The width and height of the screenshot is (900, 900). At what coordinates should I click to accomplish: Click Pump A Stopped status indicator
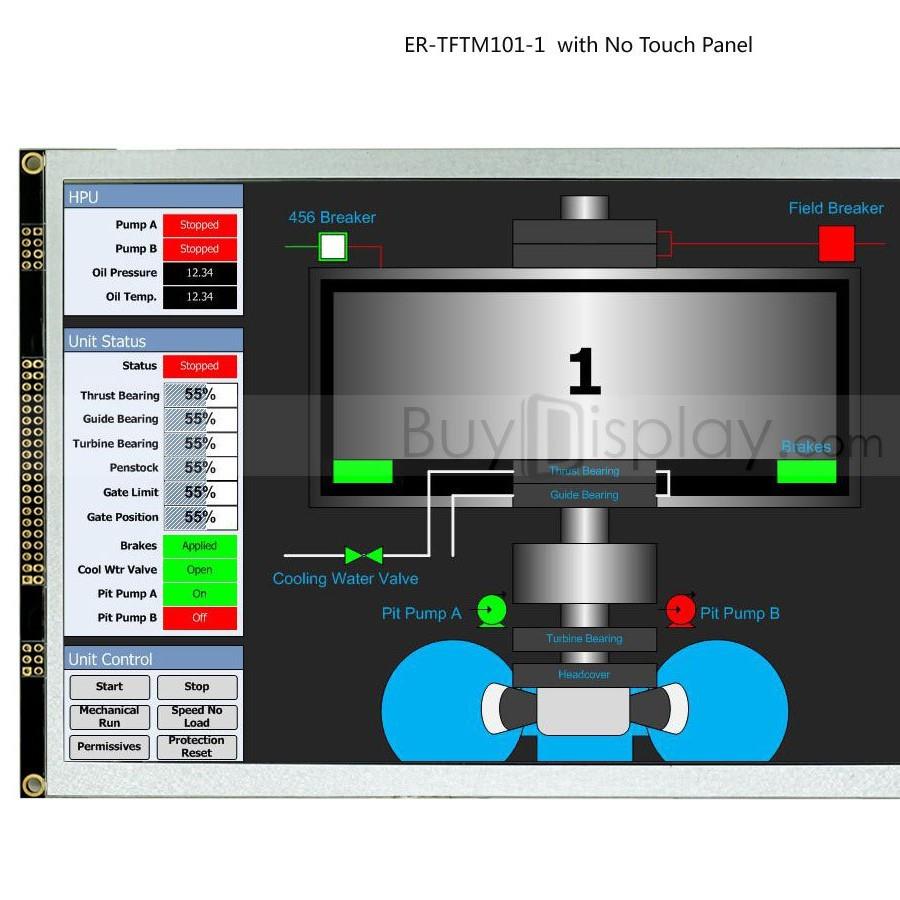click(200, 225)
